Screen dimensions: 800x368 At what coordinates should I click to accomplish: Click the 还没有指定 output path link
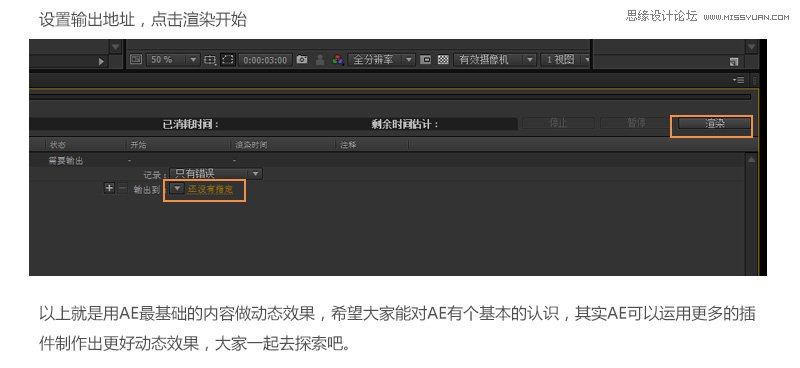point(210,189)
